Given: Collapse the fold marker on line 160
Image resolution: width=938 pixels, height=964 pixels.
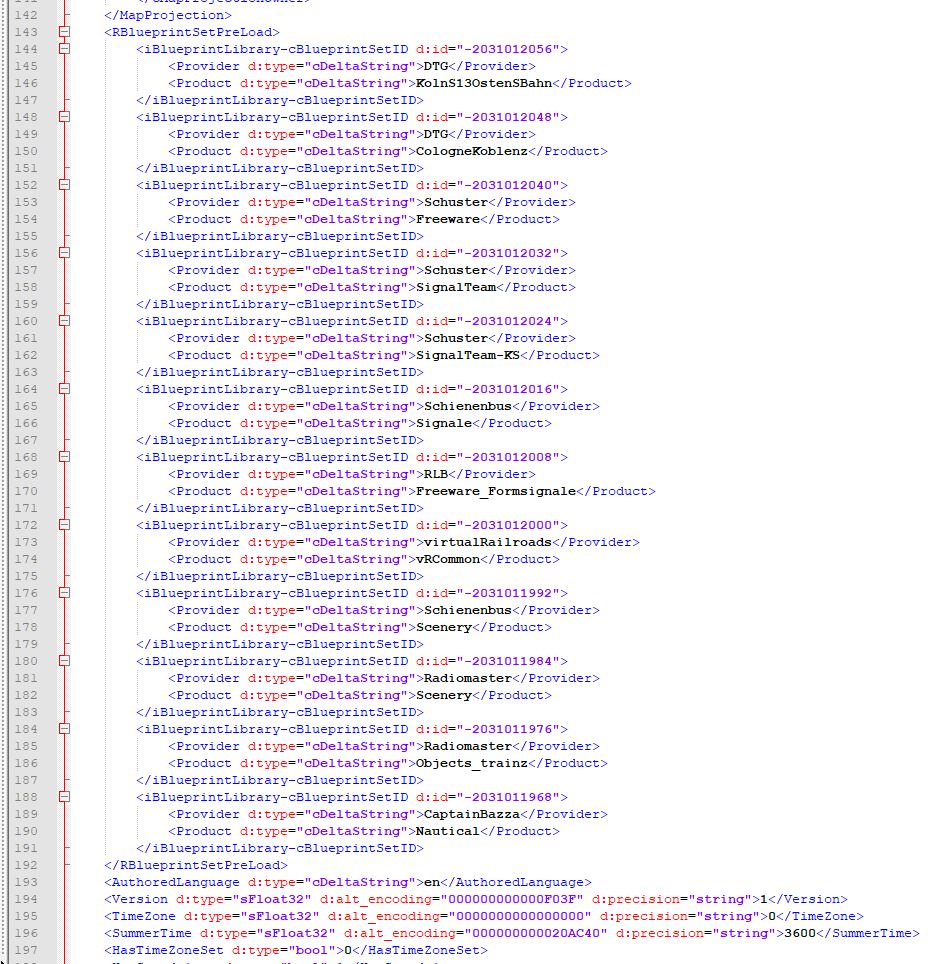Looking at the screenshot, I should (65, 321).
